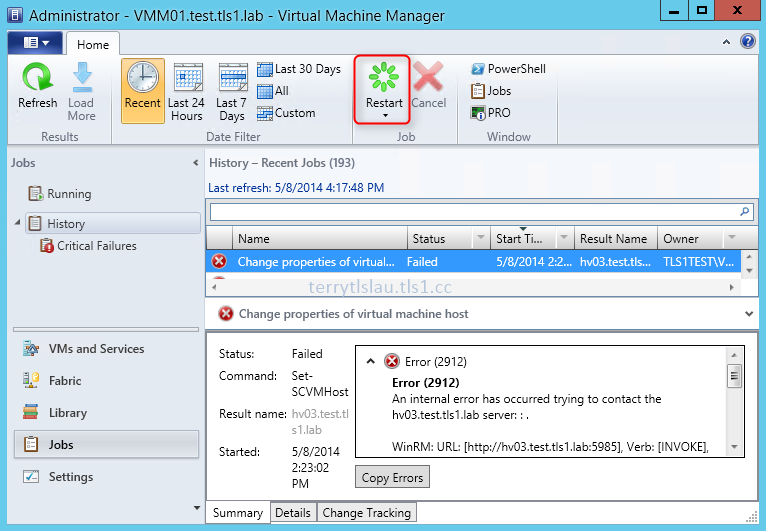Image resolution: width=766 pixels, height=531 pixels.
Task: Select the Recent date filter
Action: (x=143, y=90)
